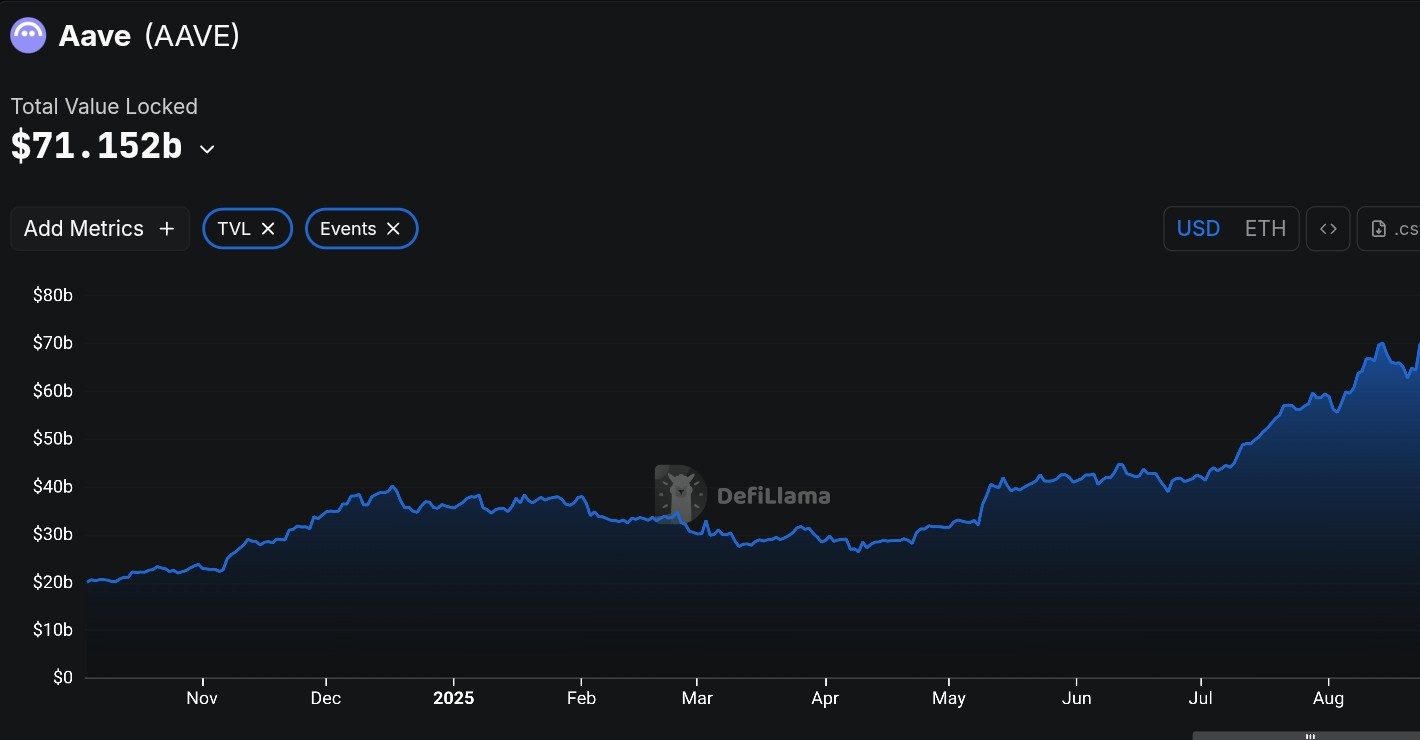Select the Events metric chip
This screenshot has height=740, width=1420.
pos(361,229)
